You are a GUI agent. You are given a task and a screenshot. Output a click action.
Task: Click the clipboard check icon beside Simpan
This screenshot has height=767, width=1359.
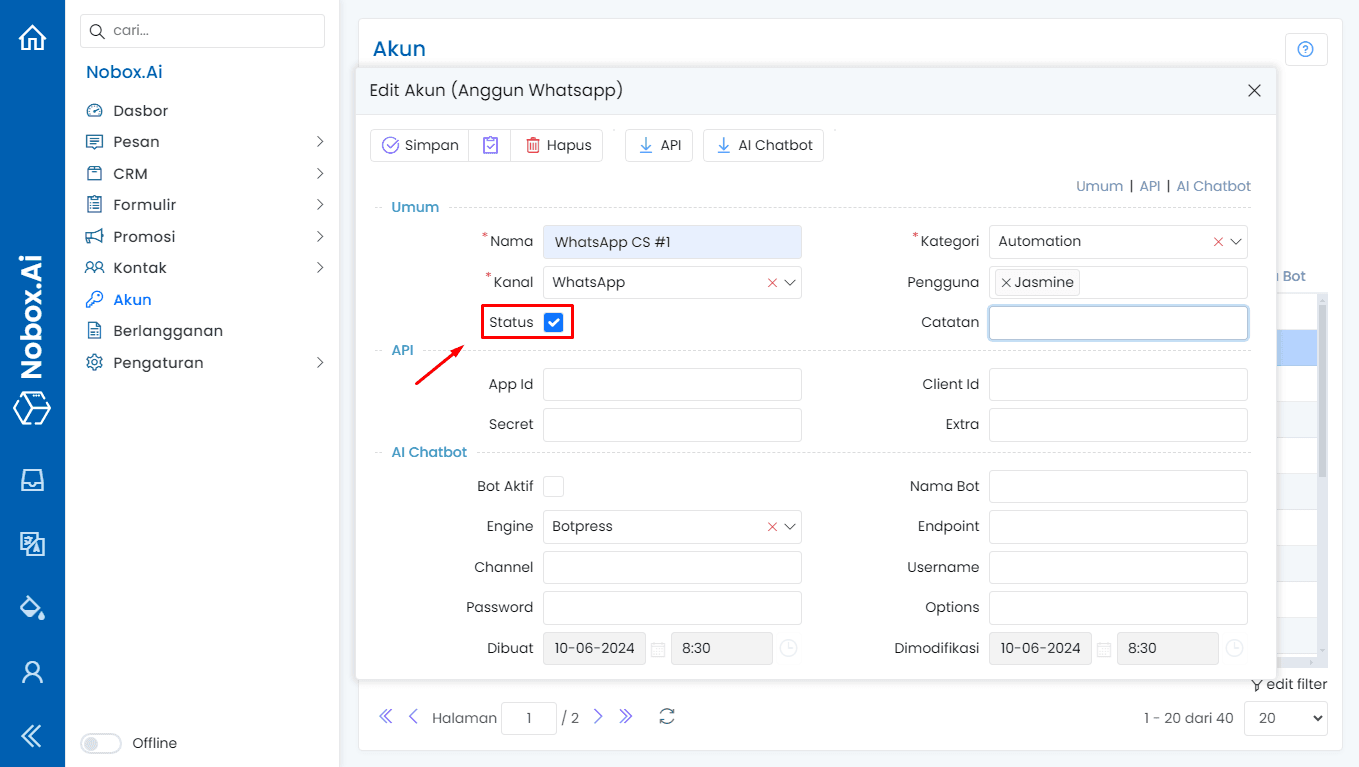(490, 145)
